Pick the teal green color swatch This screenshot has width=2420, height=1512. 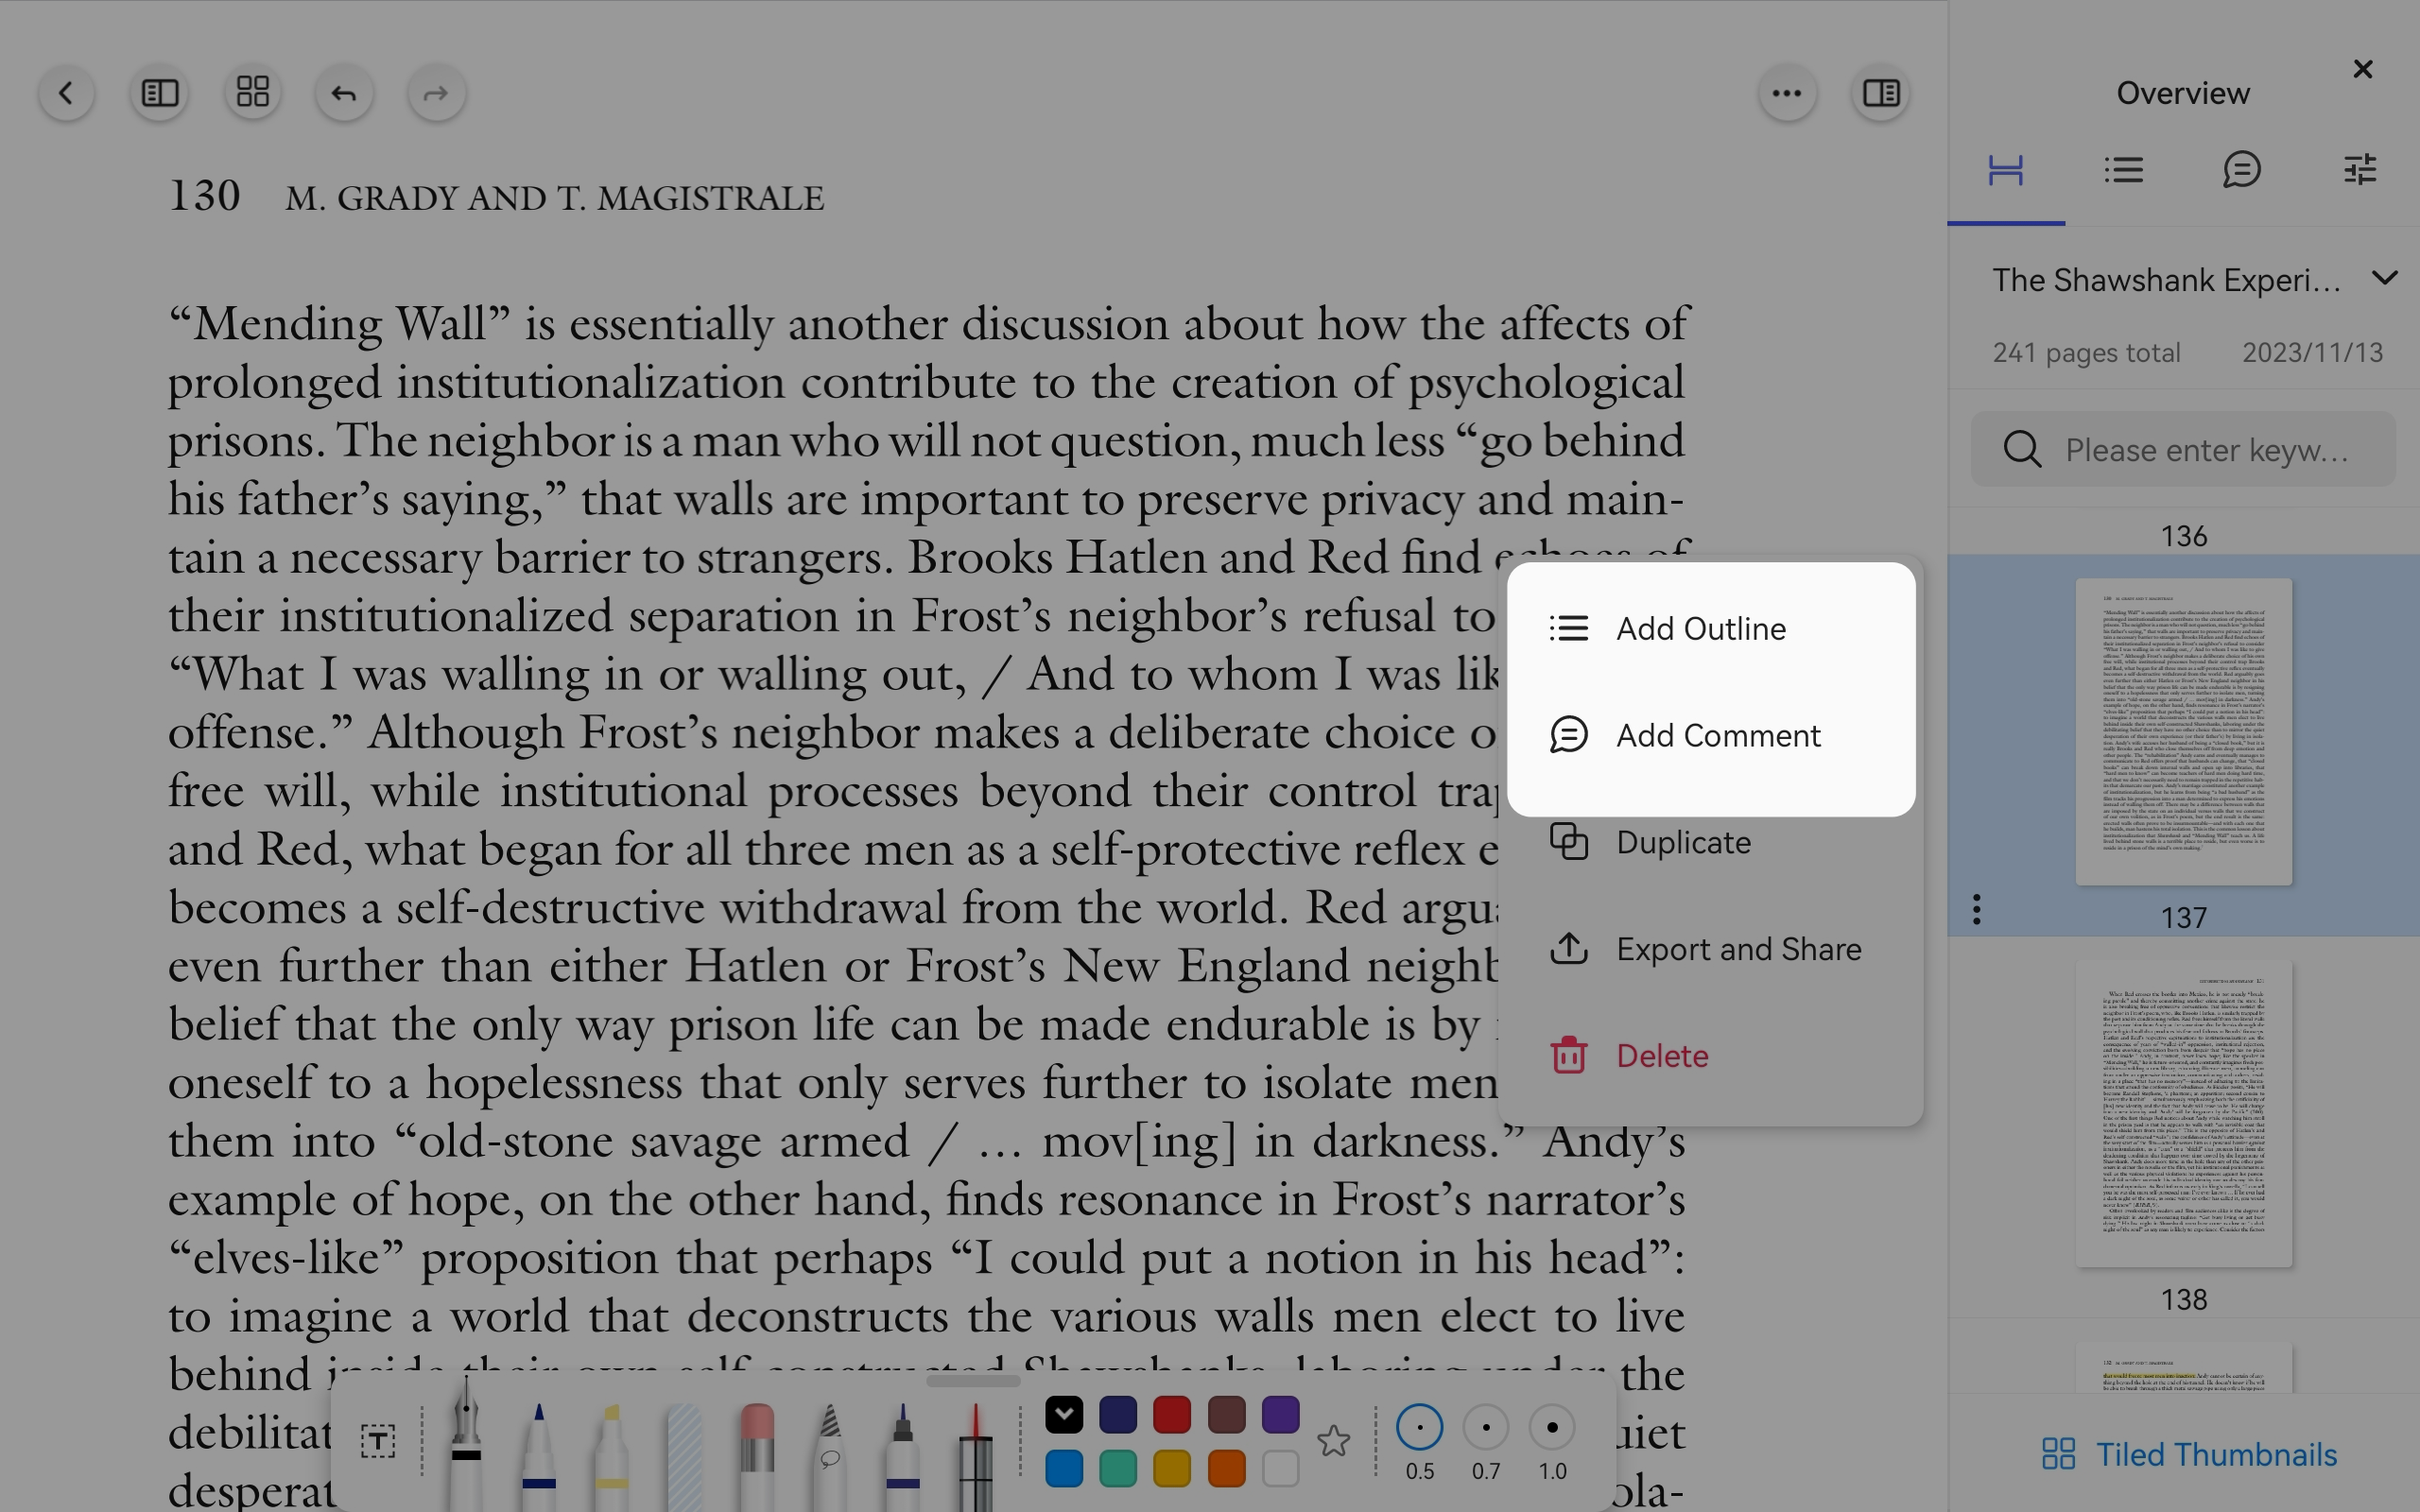tap(1117, 1469)
